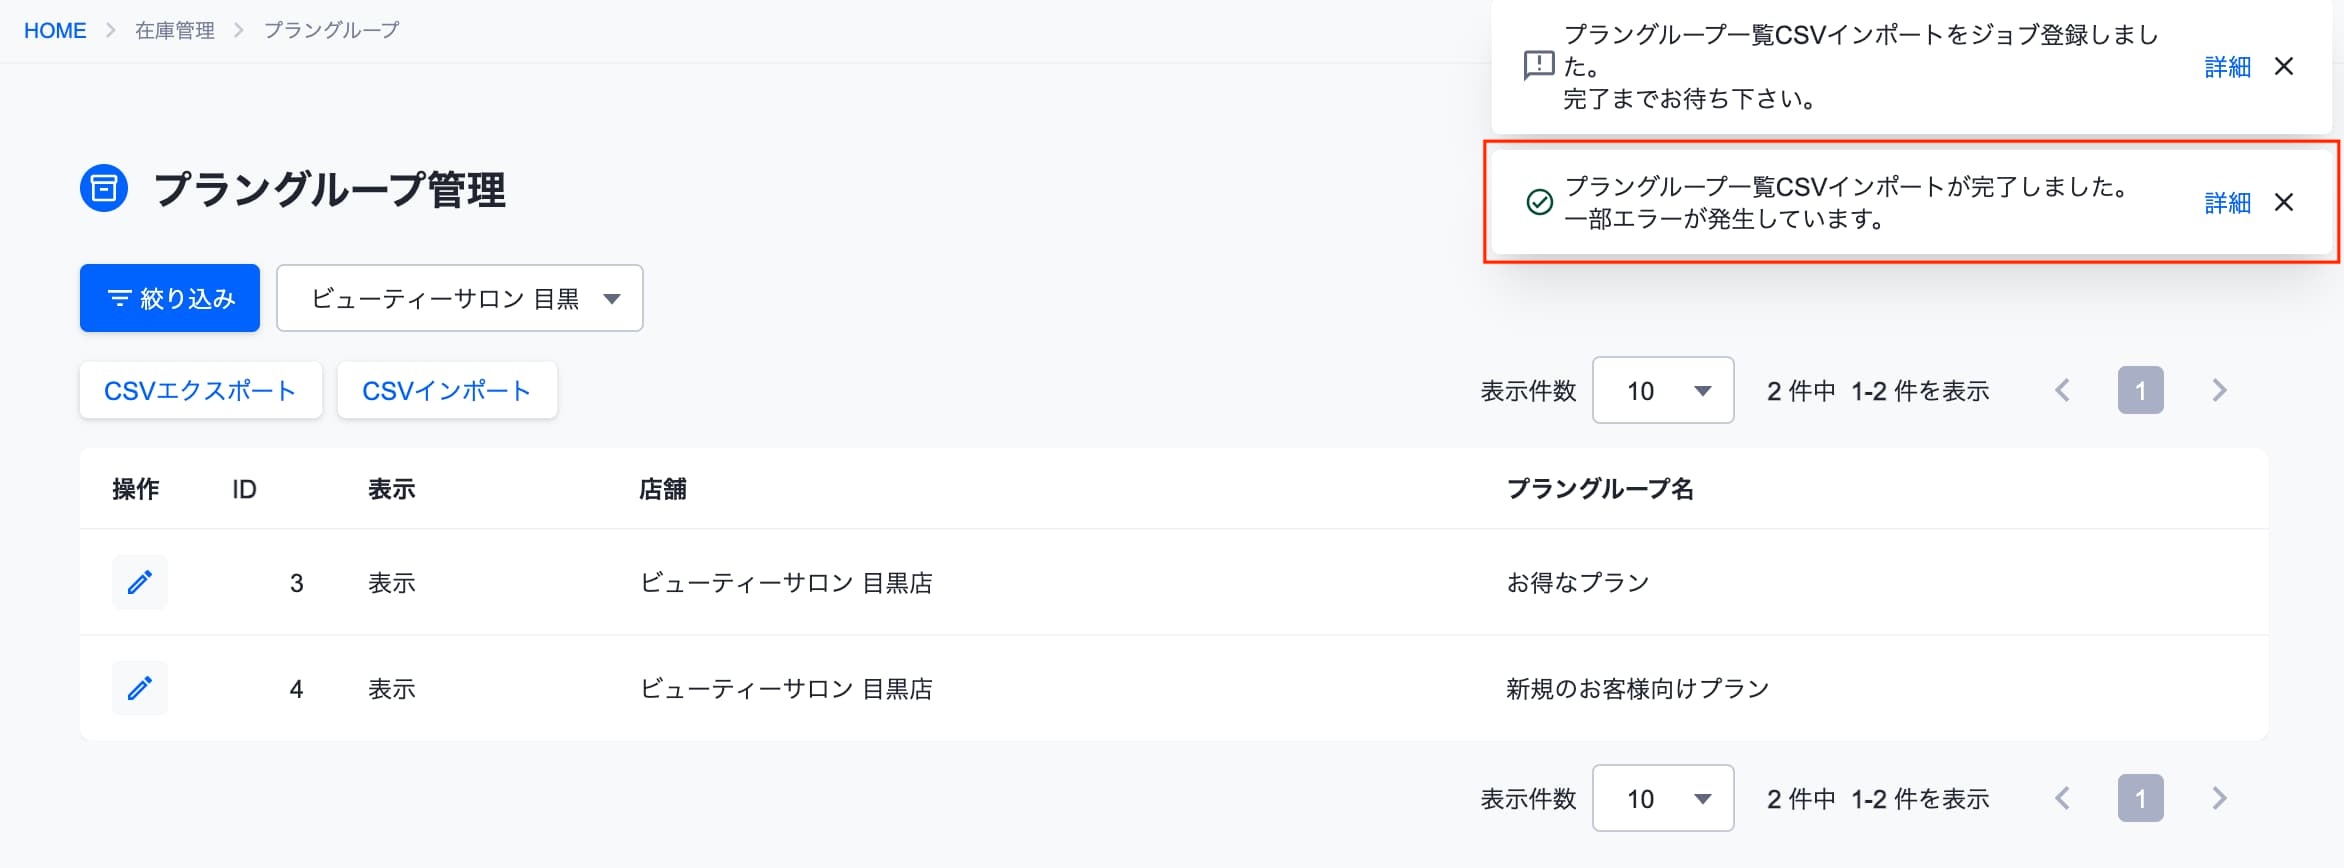
Task: Click CSVエクスポート button
Action: pos(201,390)
